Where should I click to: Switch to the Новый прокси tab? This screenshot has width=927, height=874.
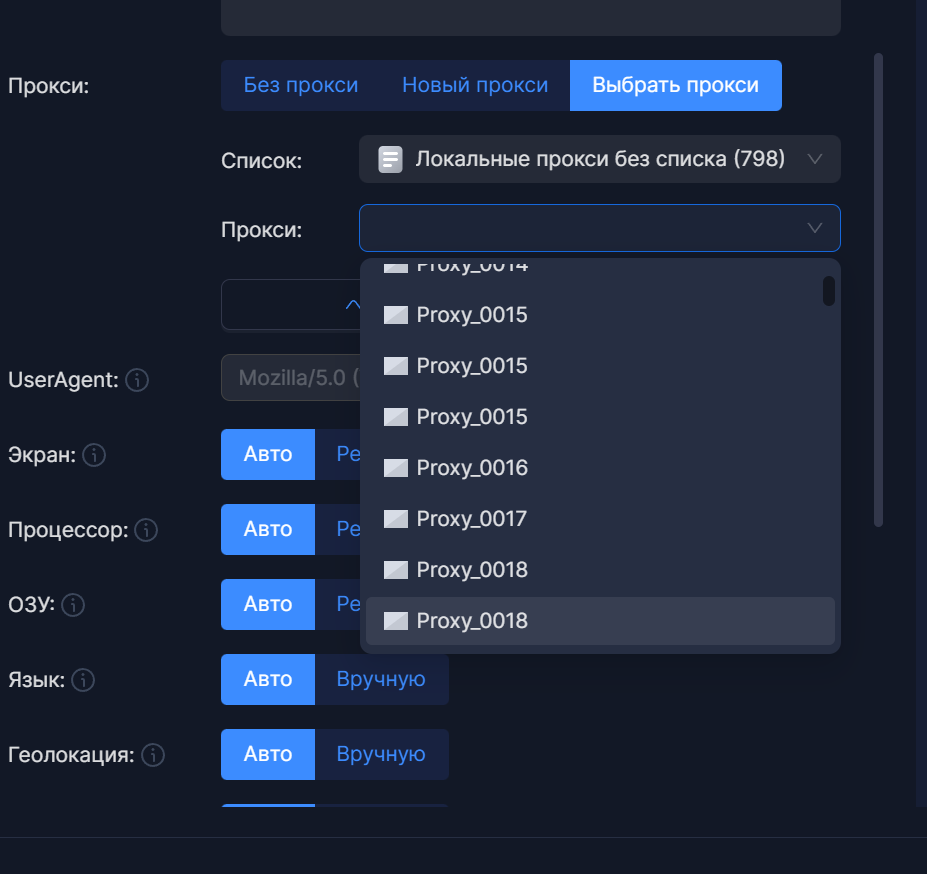point(475,86)
